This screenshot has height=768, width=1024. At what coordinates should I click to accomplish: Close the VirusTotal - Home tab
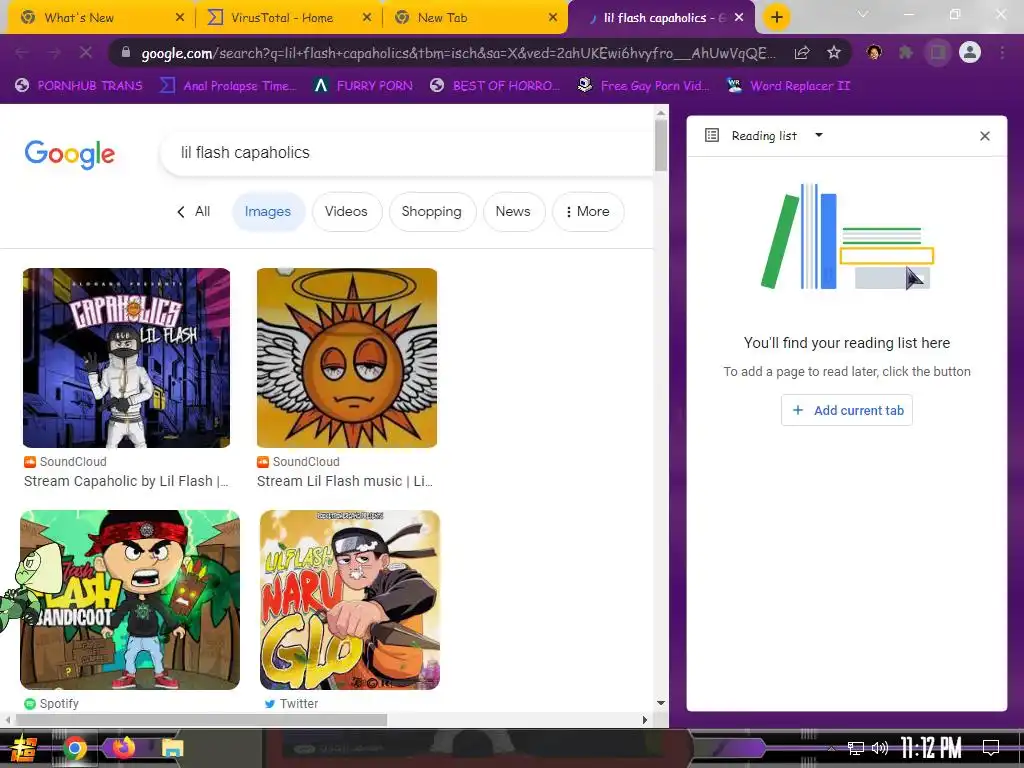pos(367,18)
